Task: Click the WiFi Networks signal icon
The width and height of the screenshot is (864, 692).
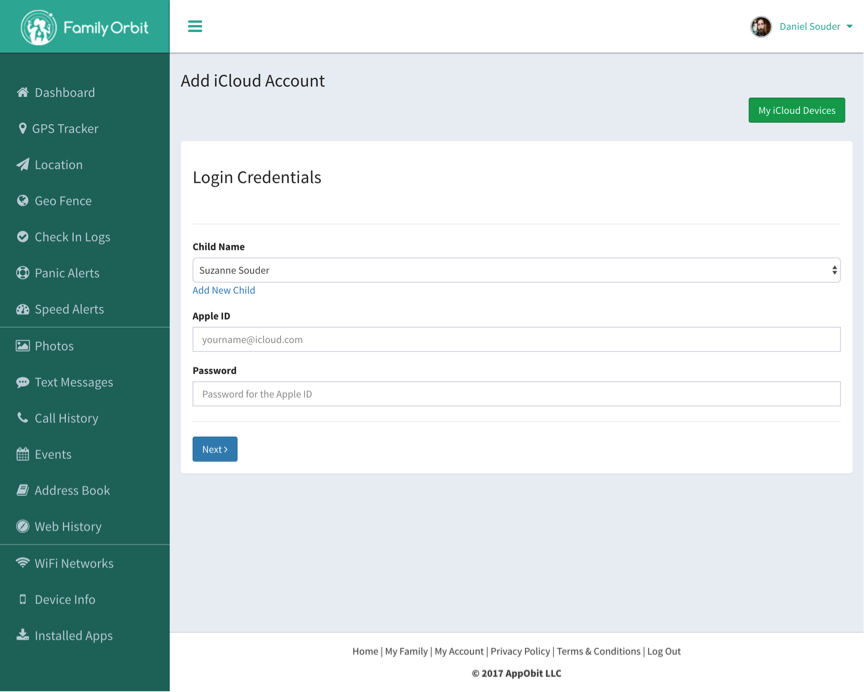Action: click(23, 563)
